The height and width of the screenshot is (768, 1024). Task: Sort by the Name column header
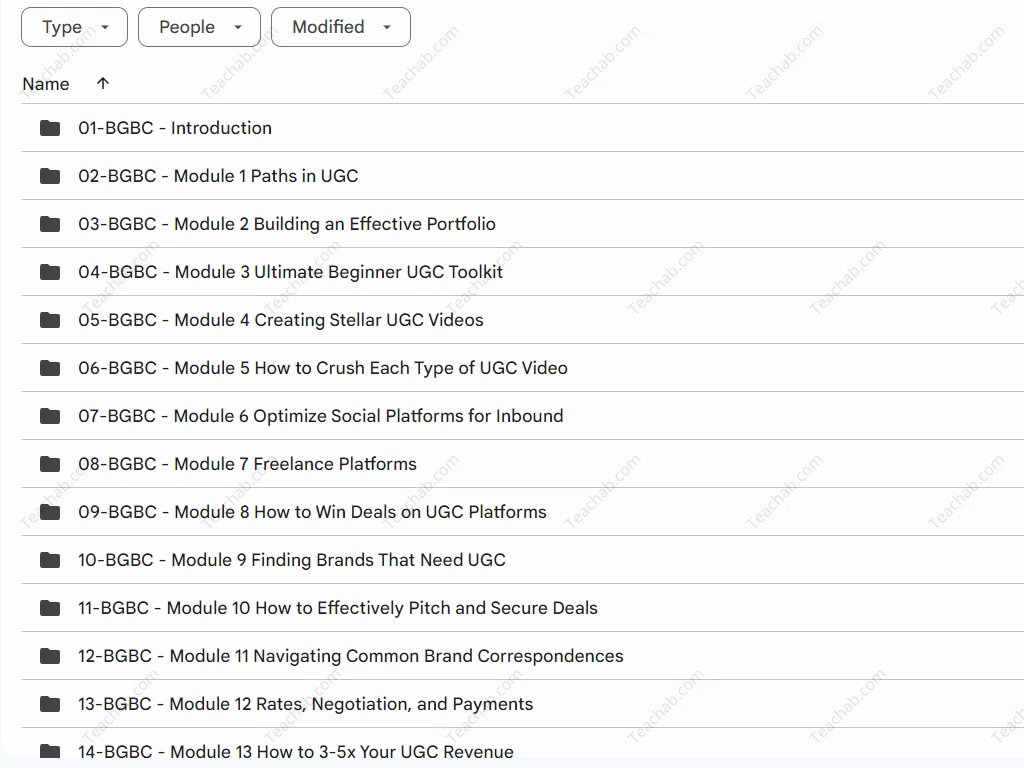coord(46,84)
